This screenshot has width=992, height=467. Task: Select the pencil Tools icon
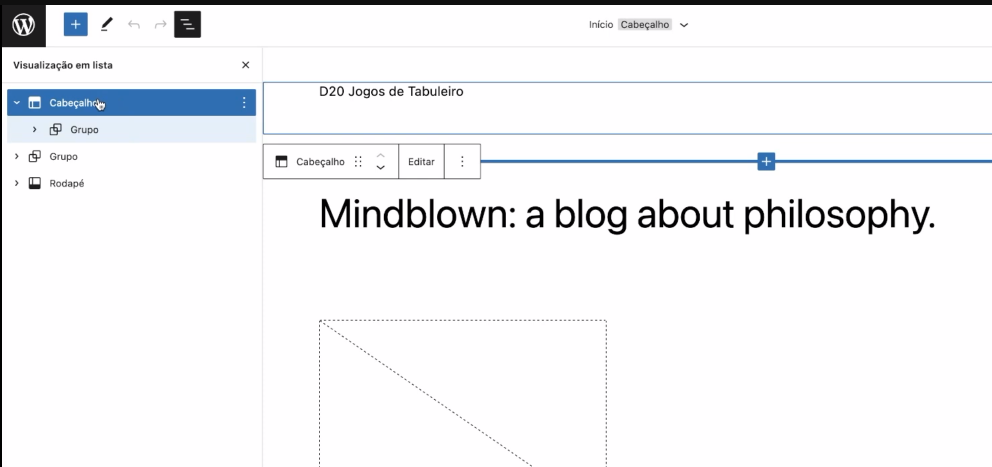point(106,25)
